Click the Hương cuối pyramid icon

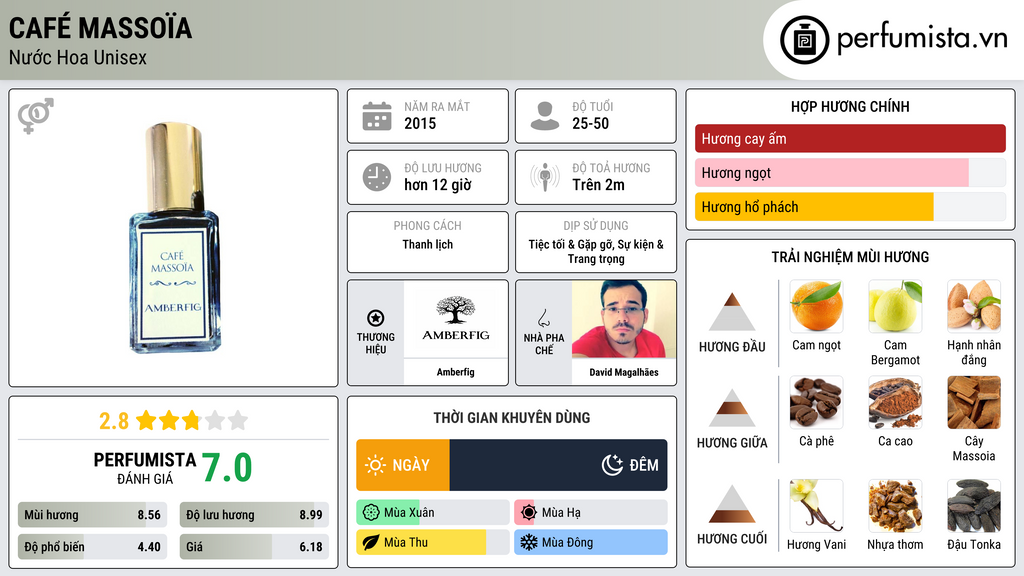pos(732,504)
